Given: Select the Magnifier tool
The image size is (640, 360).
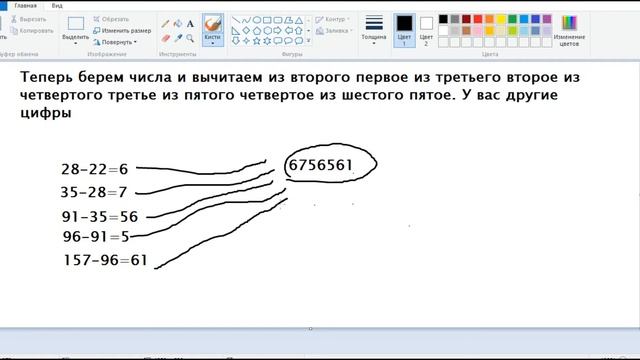Looking at the screenshot, I should point(190,38).
